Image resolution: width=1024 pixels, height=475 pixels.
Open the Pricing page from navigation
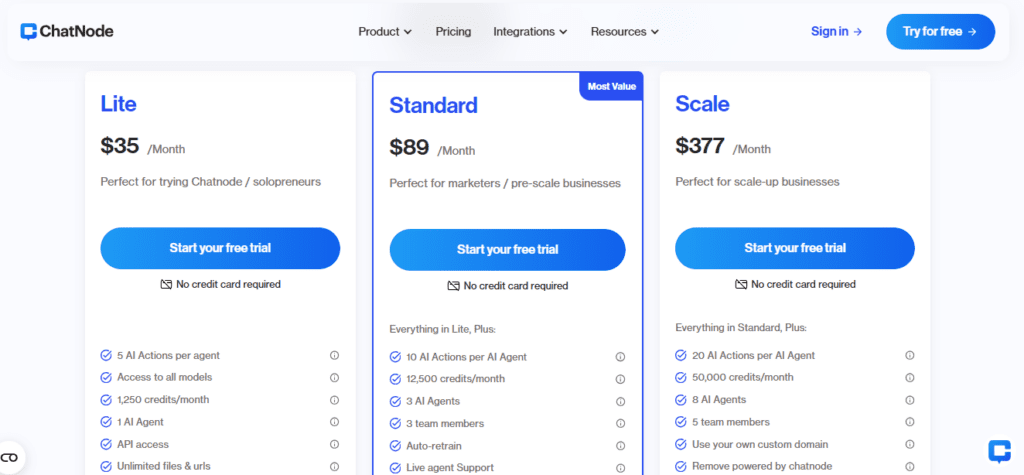click(453, 31)
